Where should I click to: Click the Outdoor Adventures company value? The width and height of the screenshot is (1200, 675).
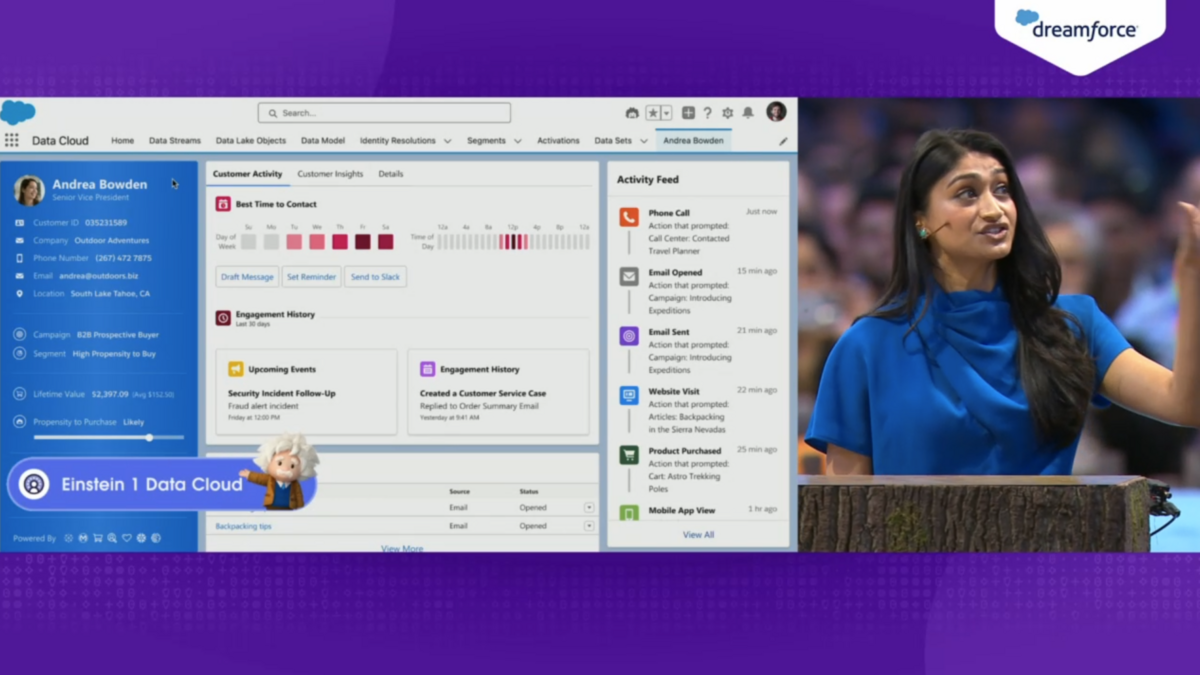tap(112, 240)
